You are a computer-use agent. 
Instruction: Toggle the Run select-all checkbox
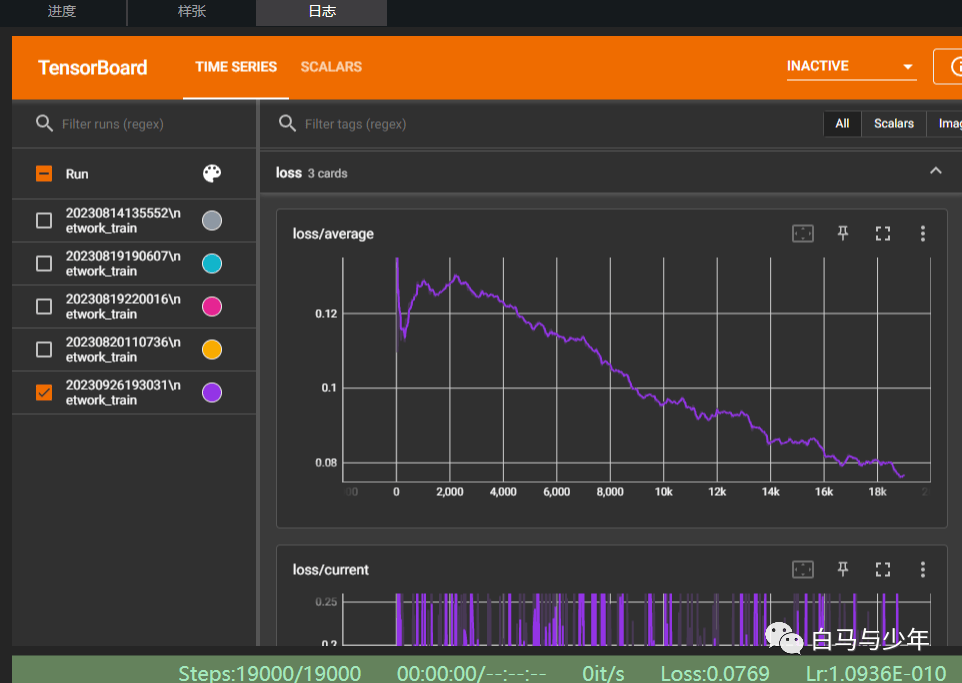tap(44, 174)
